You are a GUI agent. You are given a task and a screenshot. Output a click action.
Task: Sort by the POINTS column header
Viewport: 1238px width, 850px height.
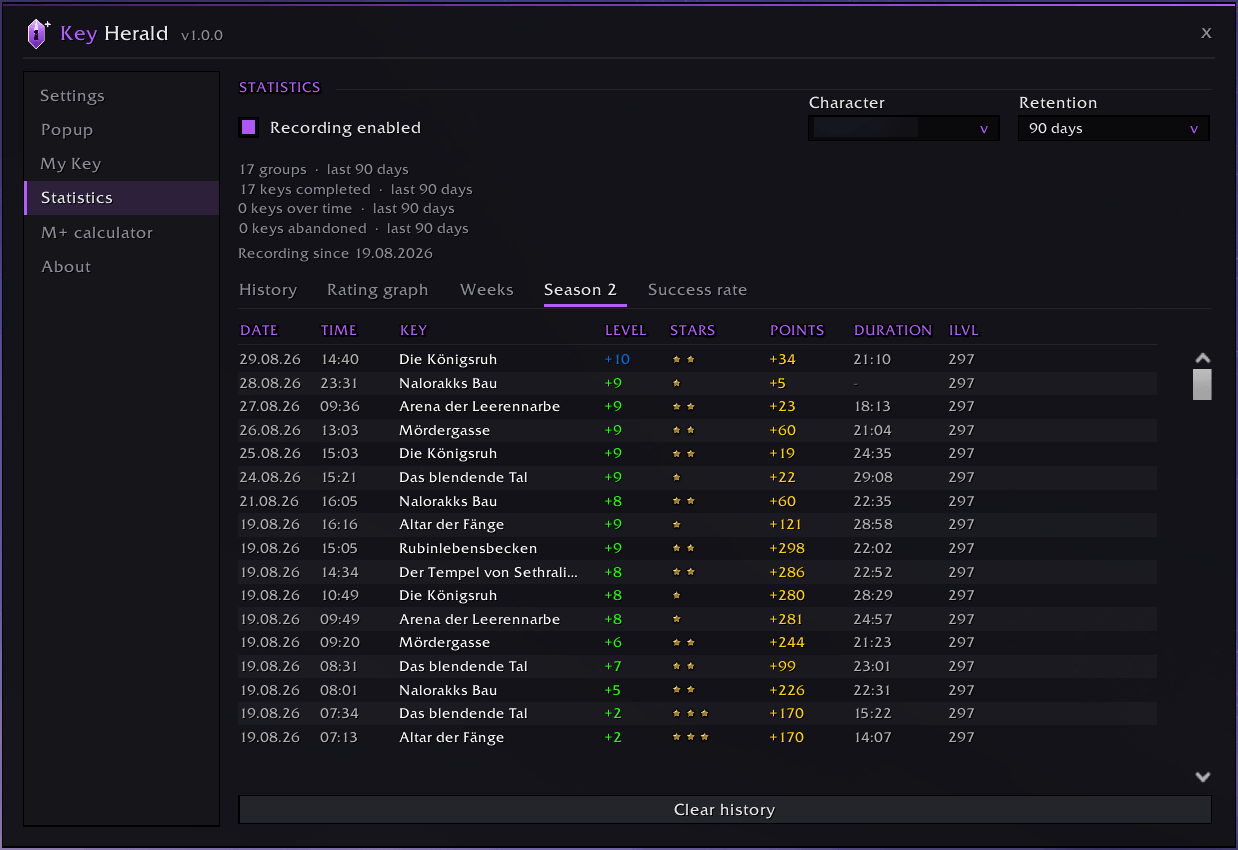point(797,330)
